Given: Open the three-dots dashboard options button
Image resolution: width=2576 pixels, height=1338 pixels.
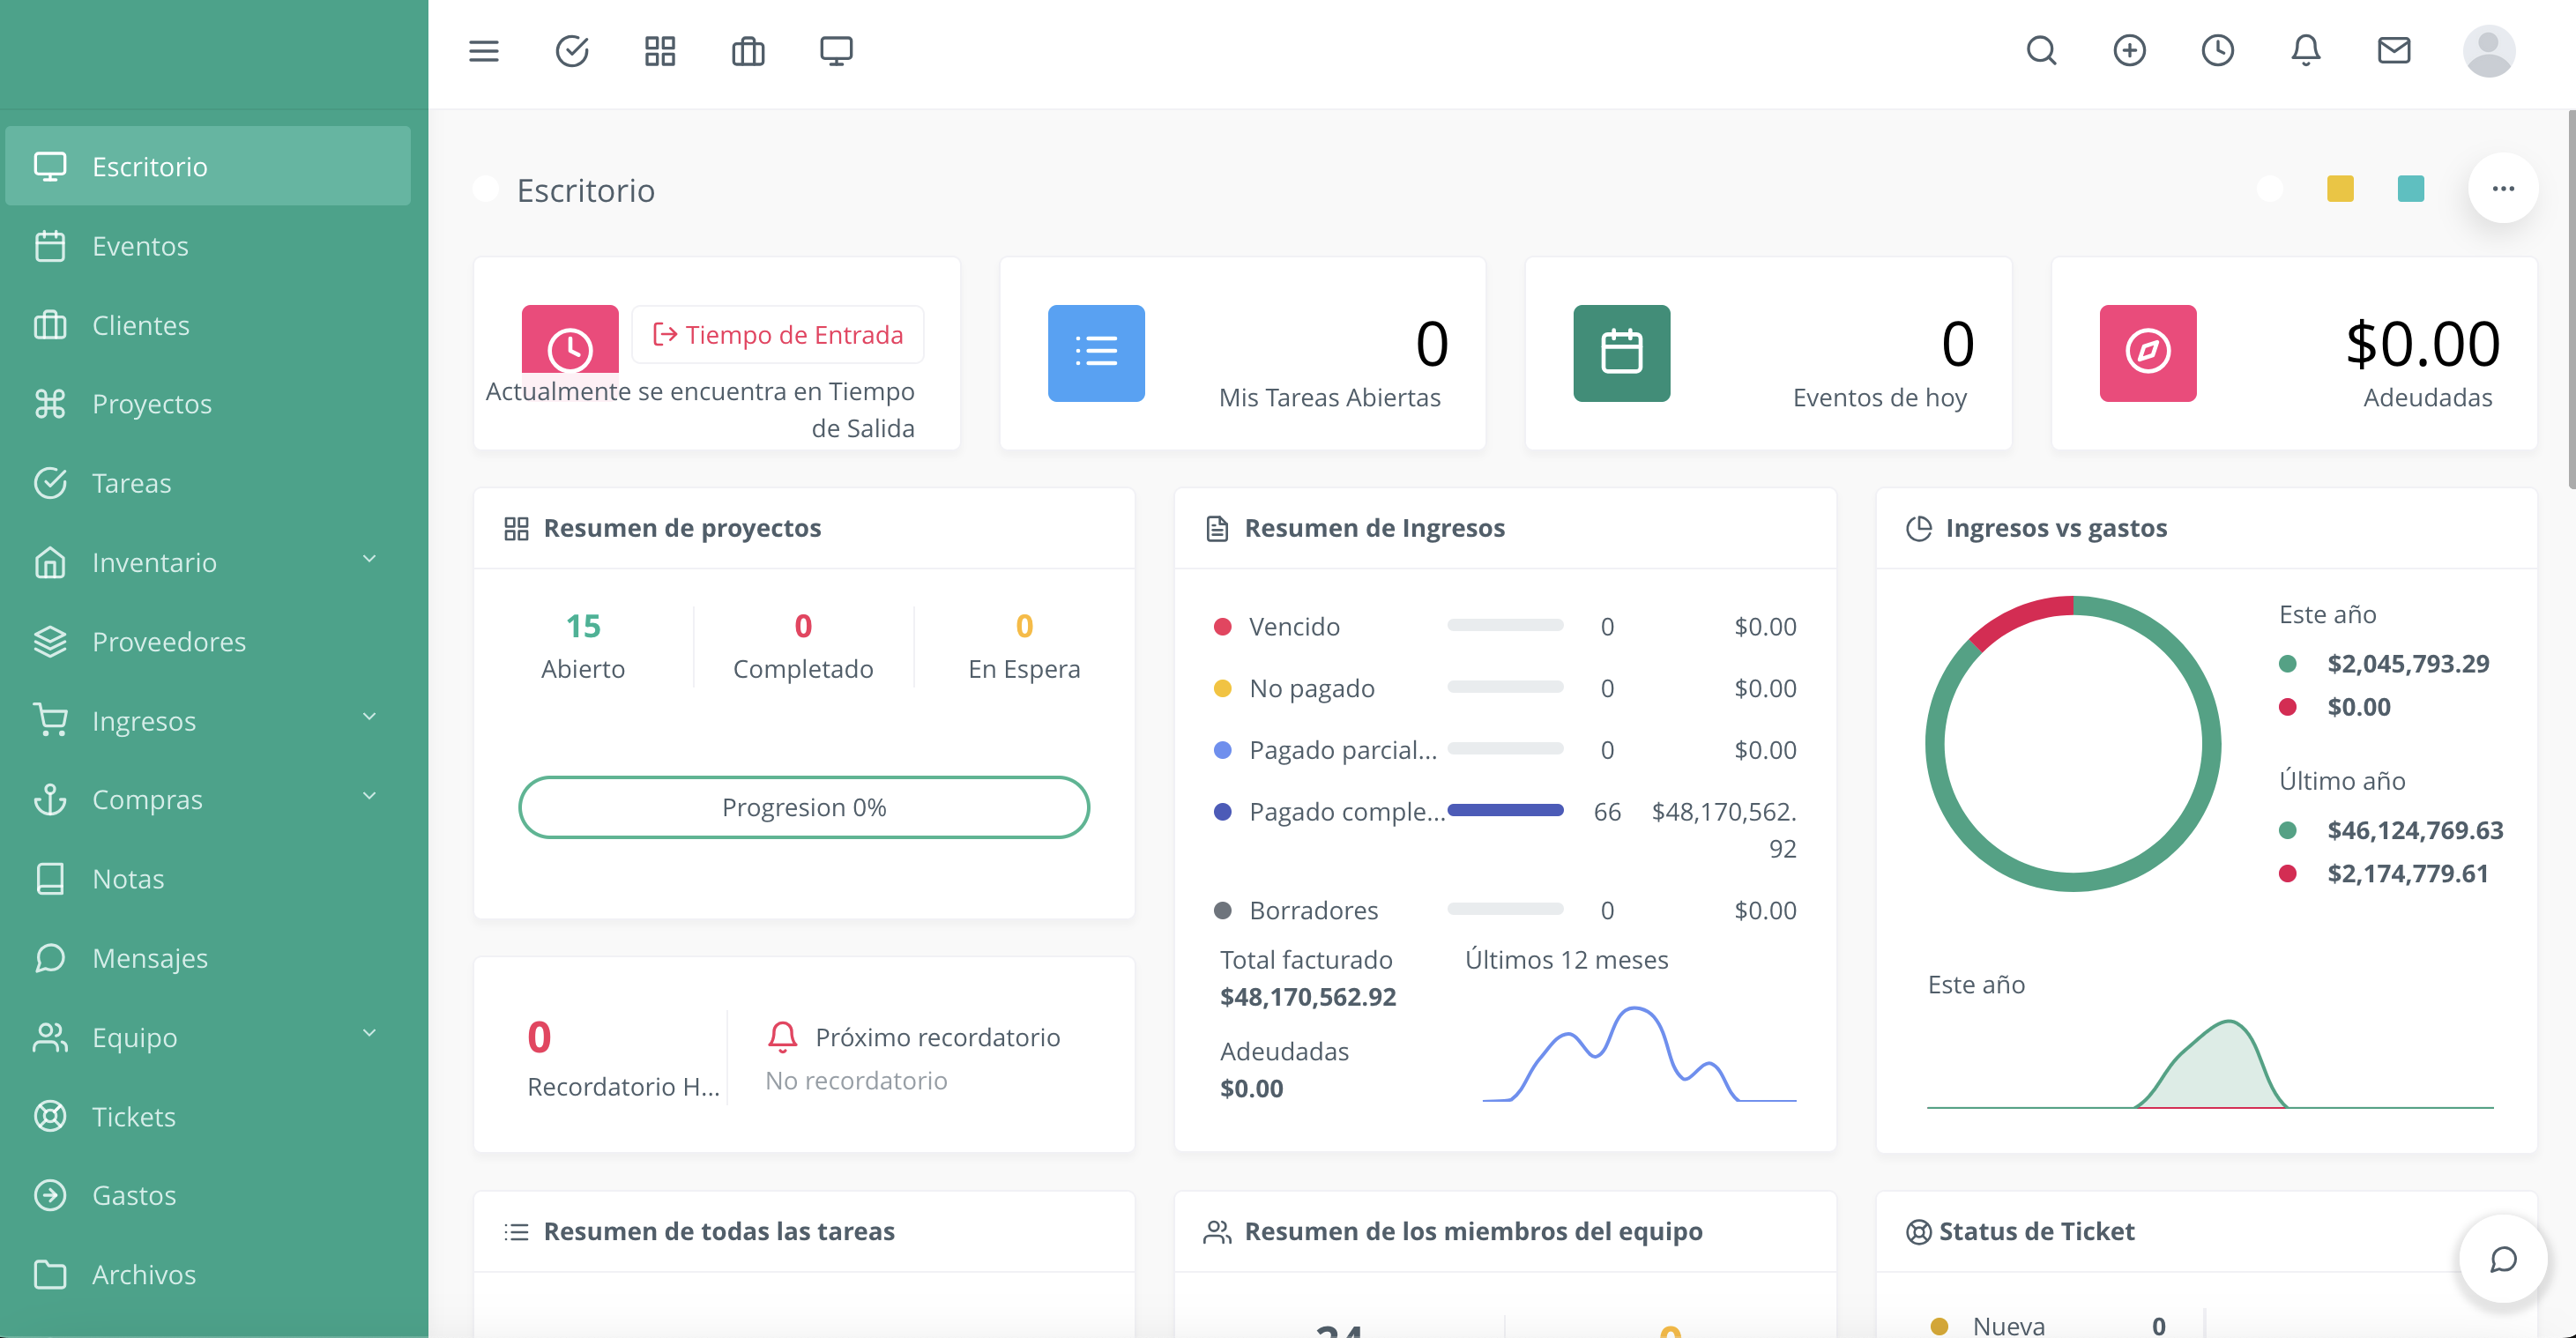Looking at the screenshot, I should (2502, 189).
